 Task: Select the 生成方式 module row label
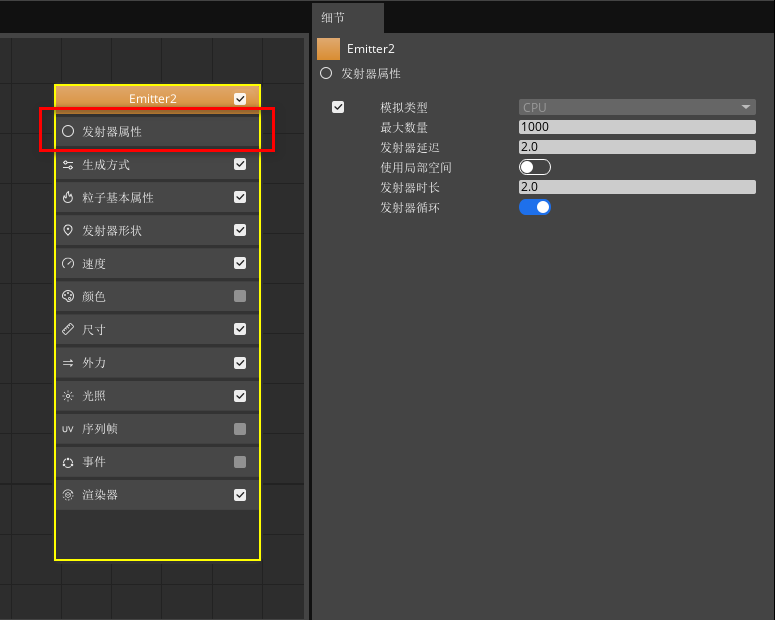click(x=106, y=165)
